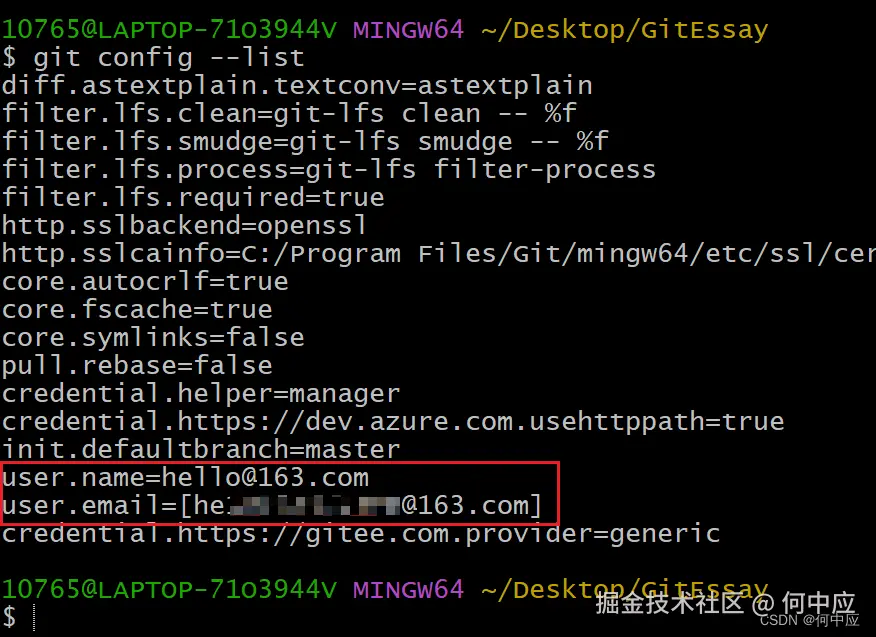Click the http.sslbackend=openssl line

[185, 226]
